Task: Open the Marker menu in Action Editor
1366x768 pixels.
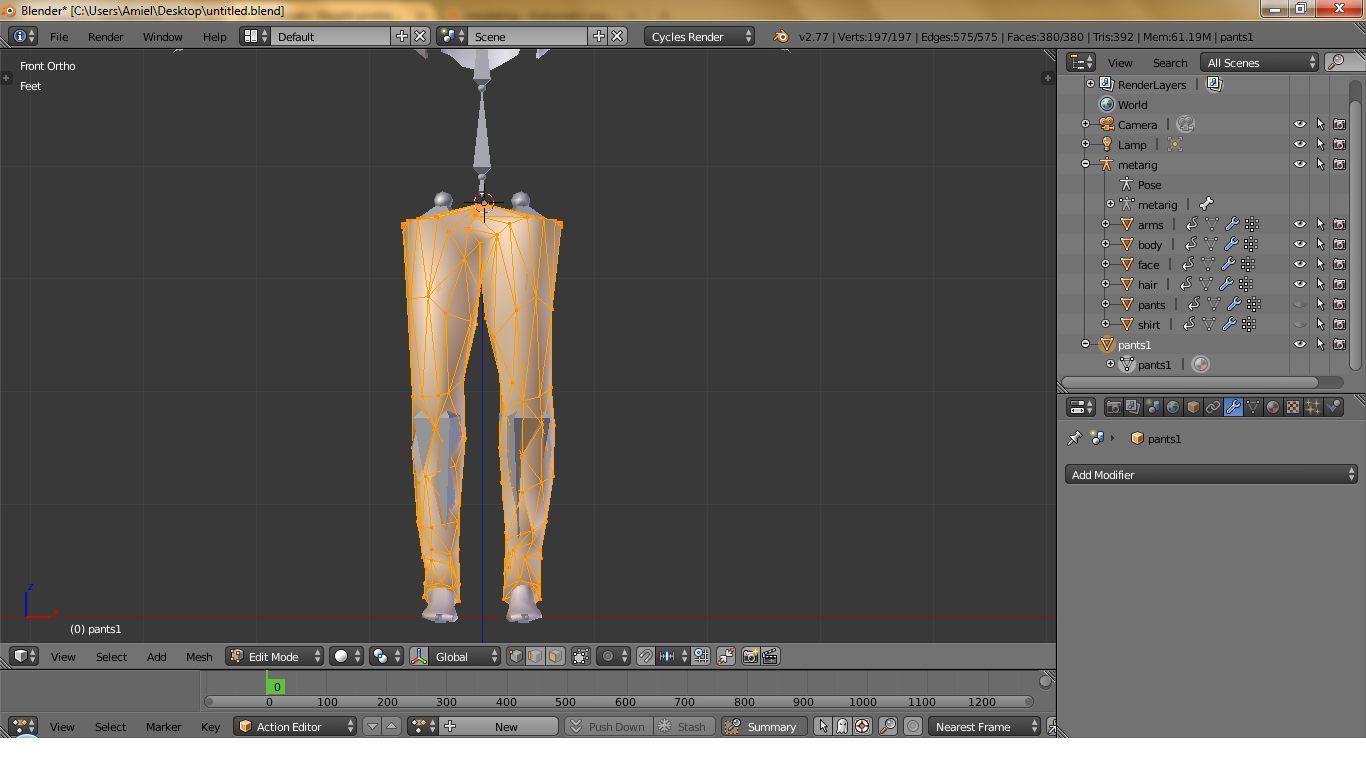Action: point(163,726)
